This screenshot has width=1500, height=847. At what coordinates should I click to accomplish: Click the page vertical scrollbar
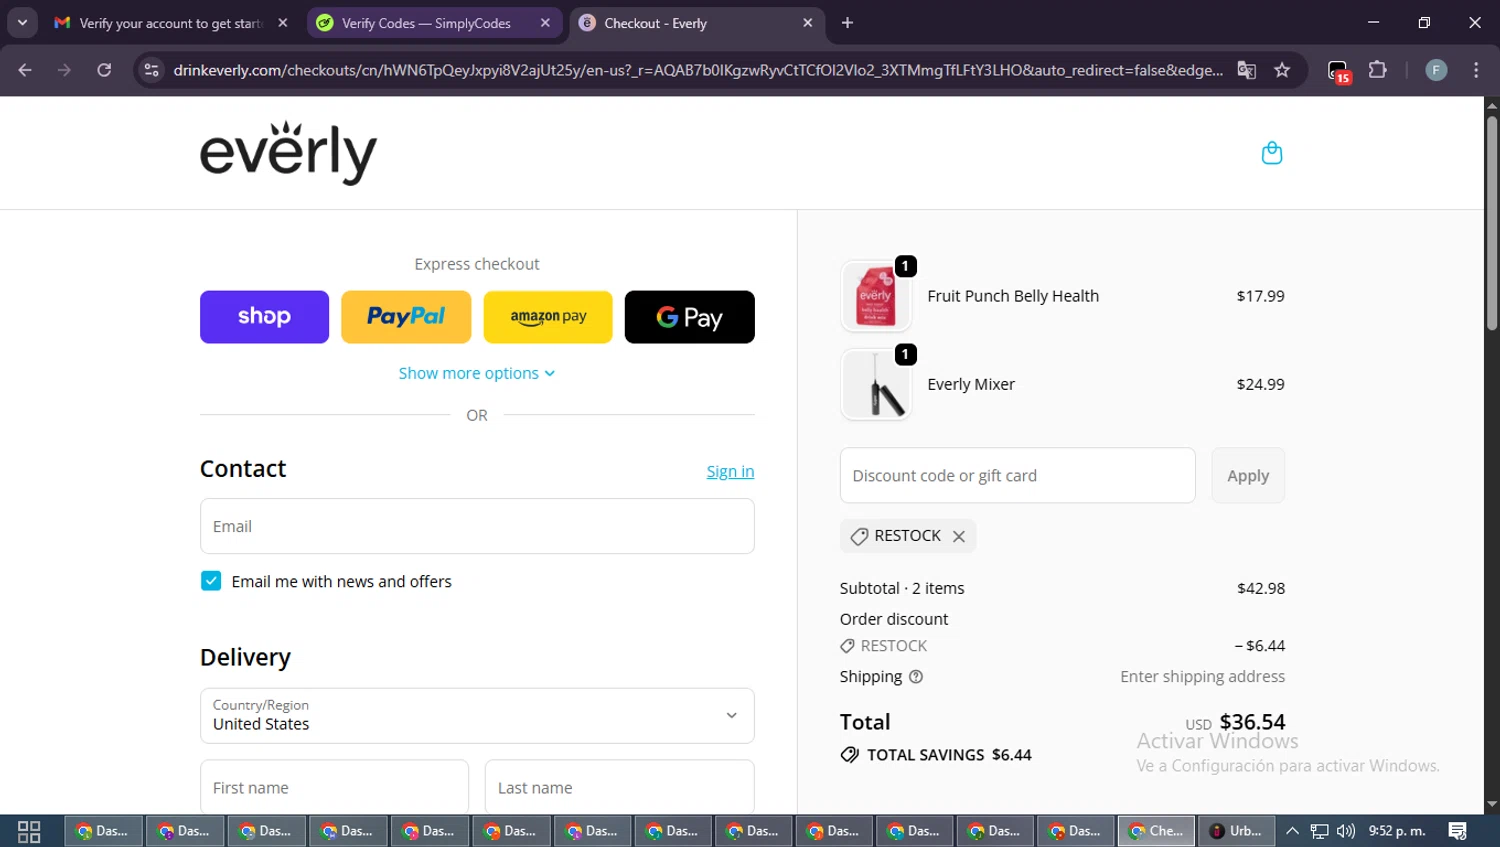[x=1492, y=223]
